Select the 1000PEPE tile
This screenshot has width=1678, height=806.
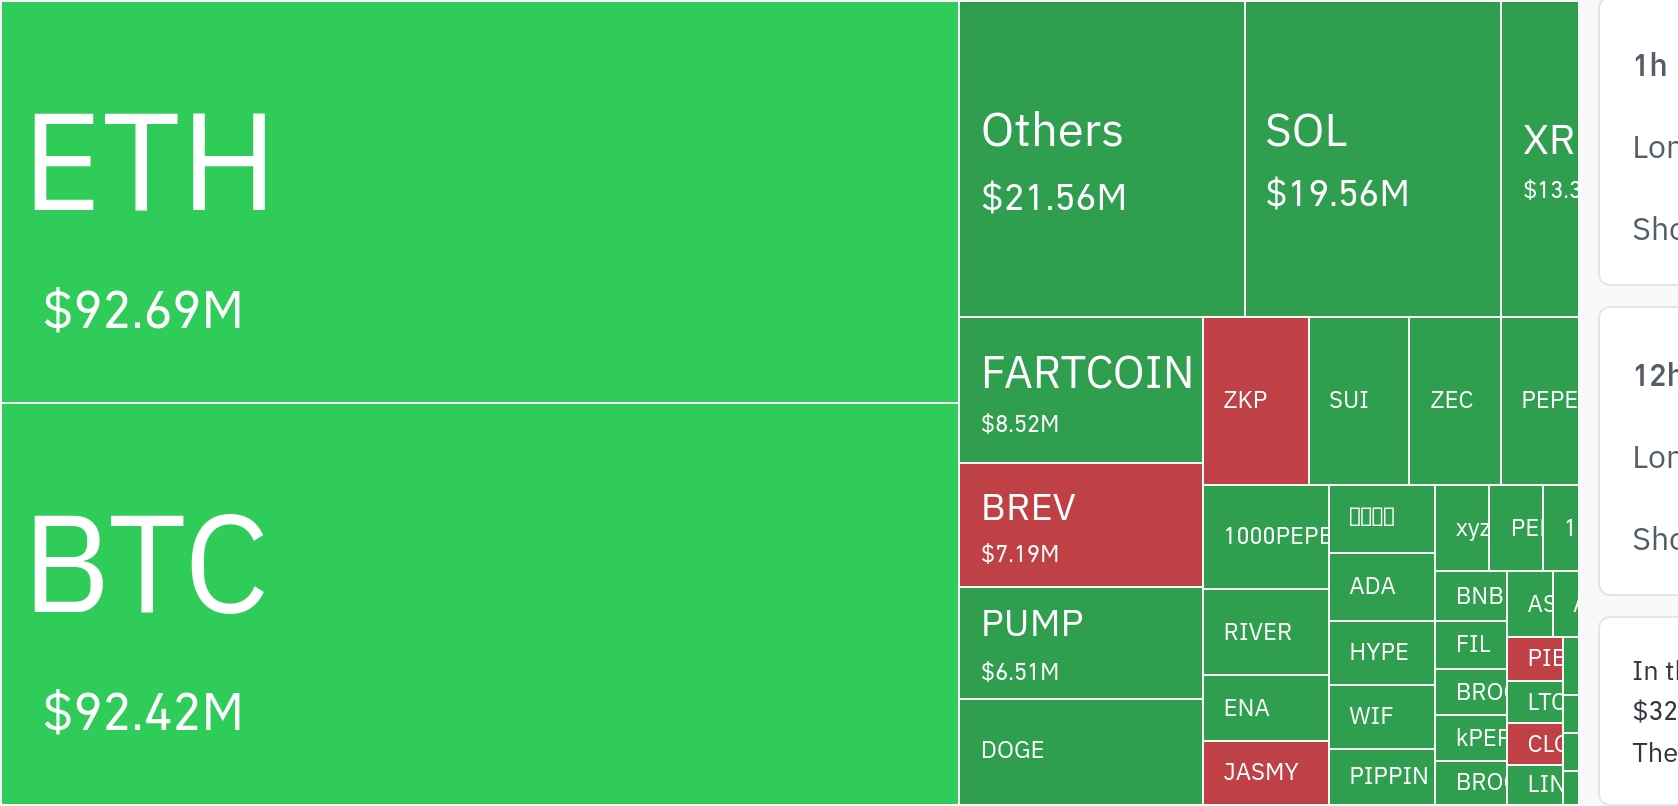(x=1266, y=537)
